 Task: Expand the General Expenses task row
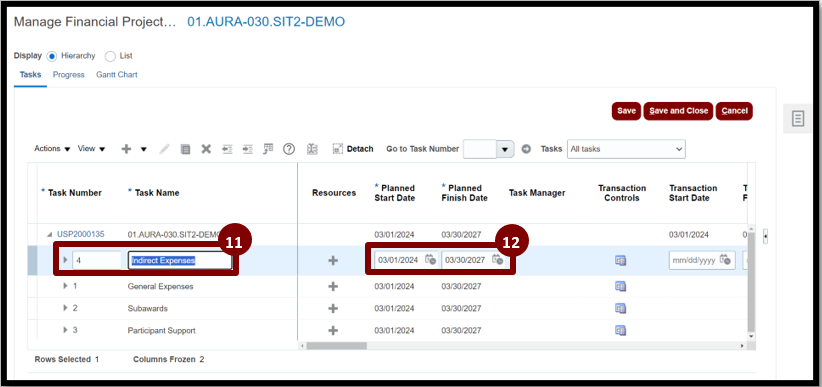(66, 286)
